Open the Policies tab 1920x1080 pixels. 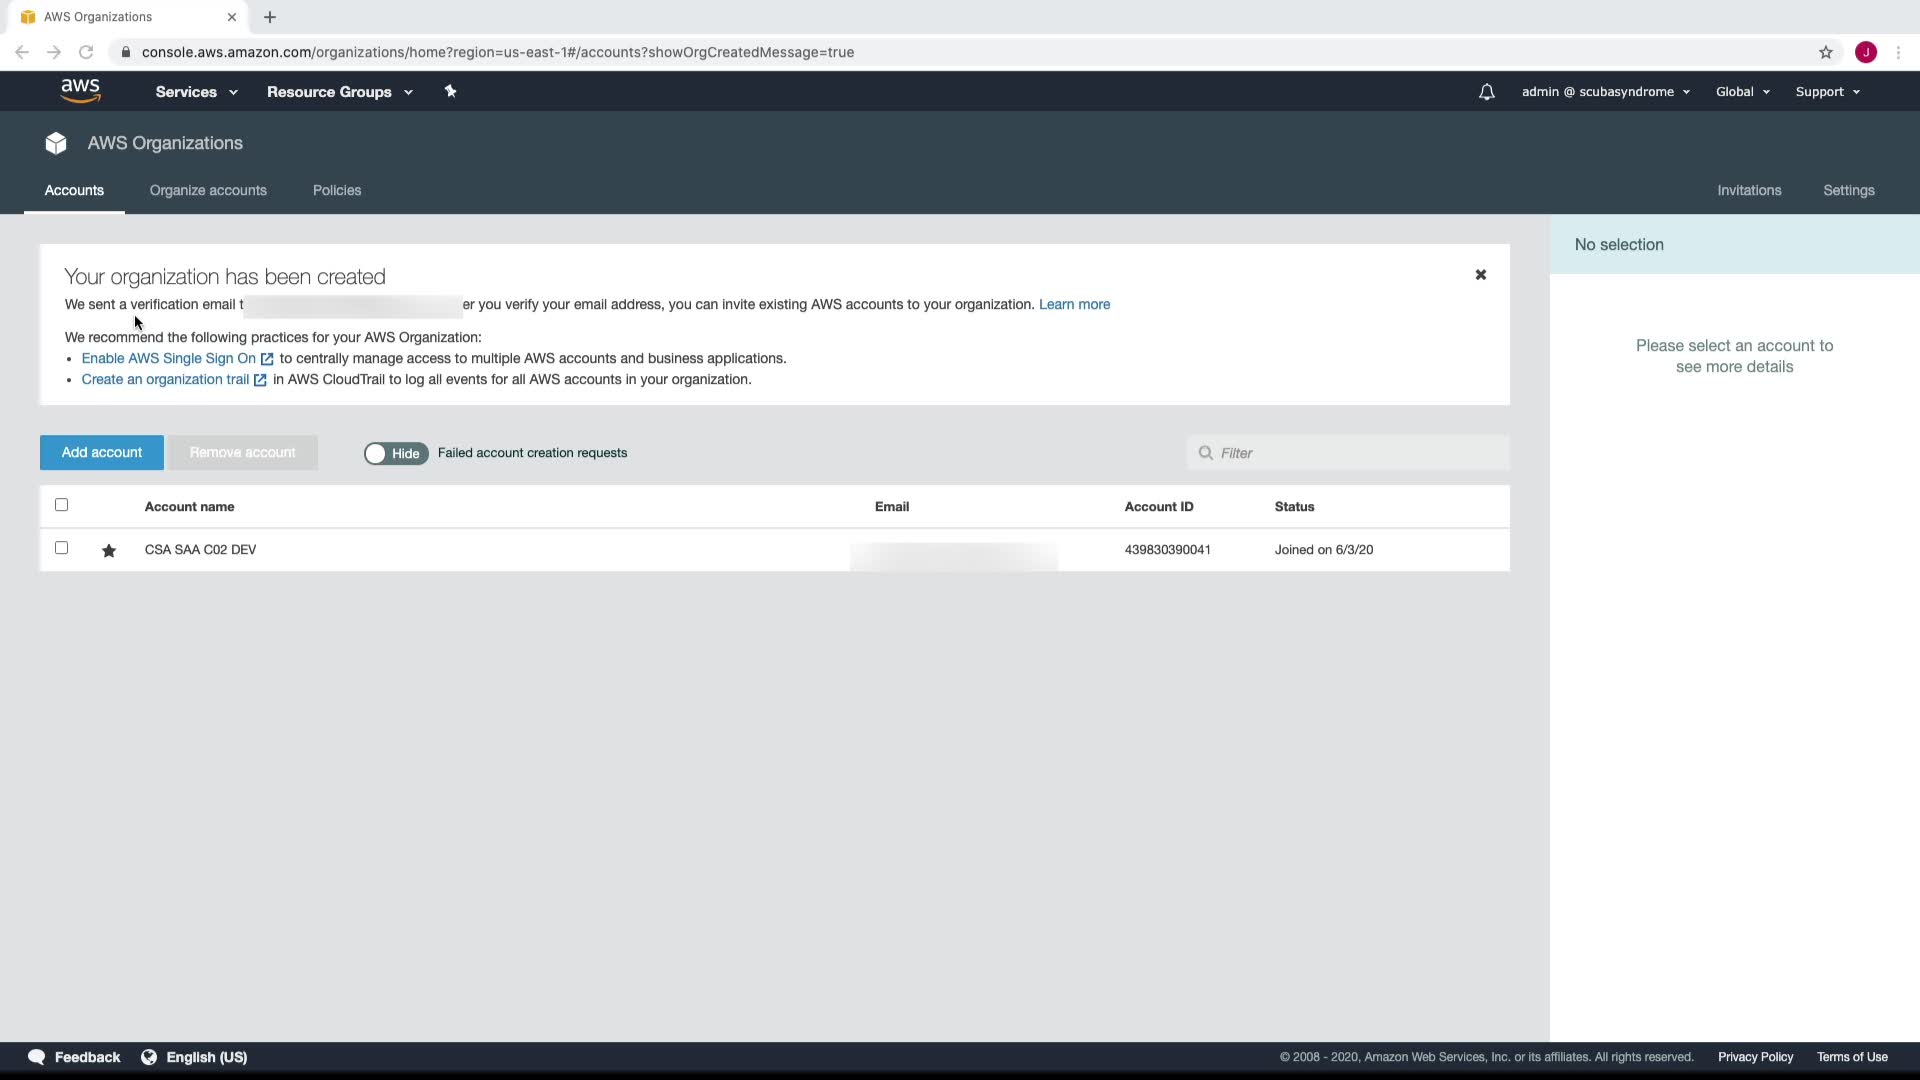pyautogui.click(x=337, y=190)
